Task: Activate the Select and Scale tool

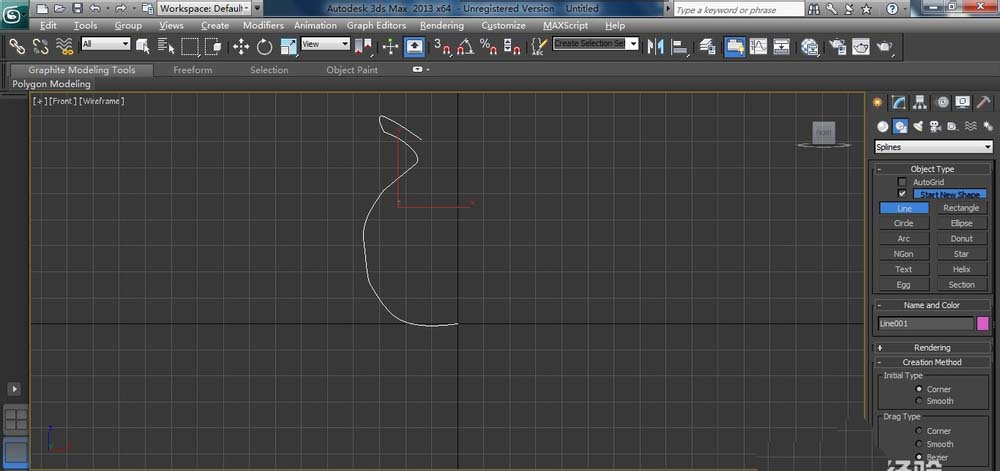Action: coord(288,46)
